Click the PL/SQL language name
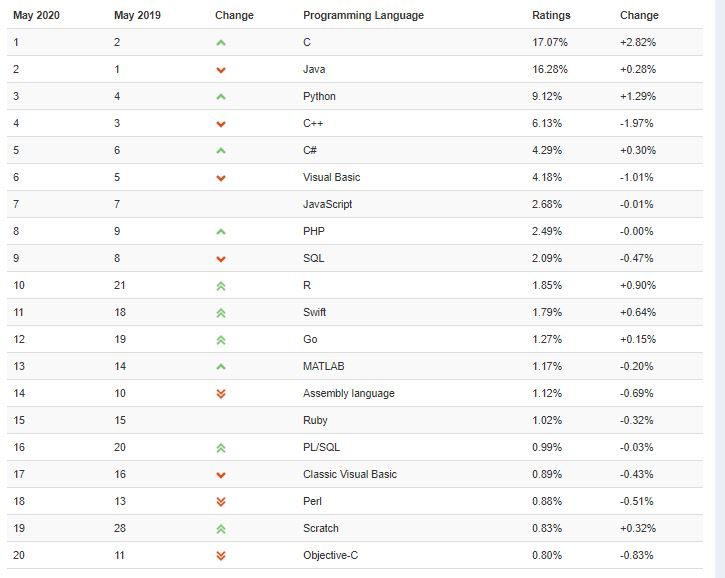The image size is (725, 578). coord(321,447)
